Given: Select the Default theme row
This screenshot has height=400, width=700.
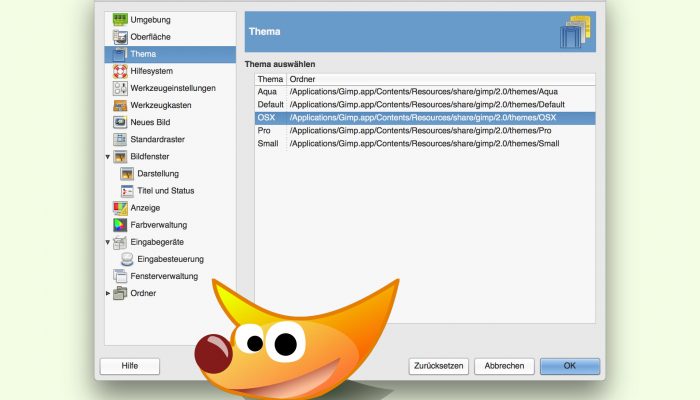Looking at the screenshot, I should 425,105.
